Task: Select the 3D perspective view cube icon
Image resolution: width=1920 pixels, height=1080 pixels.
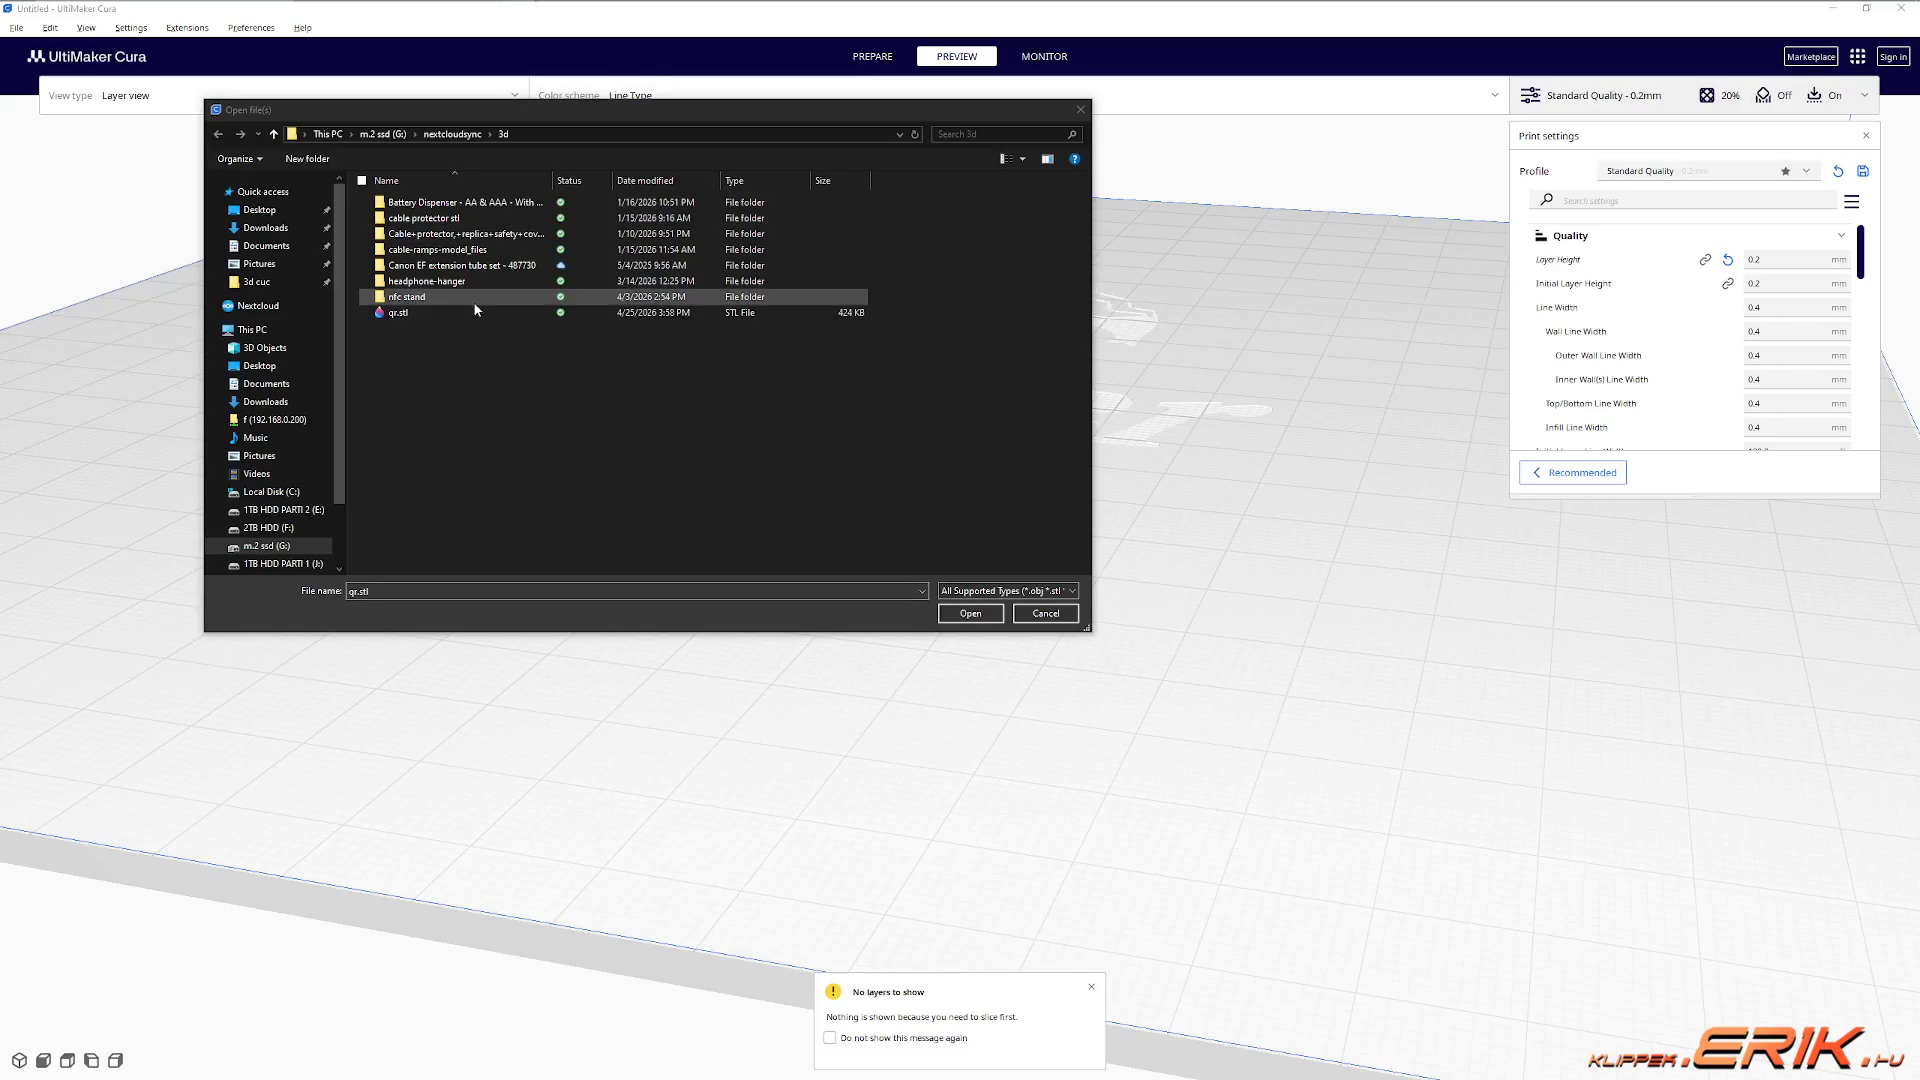Action: pyautogui.click(x=19, y=1060)
